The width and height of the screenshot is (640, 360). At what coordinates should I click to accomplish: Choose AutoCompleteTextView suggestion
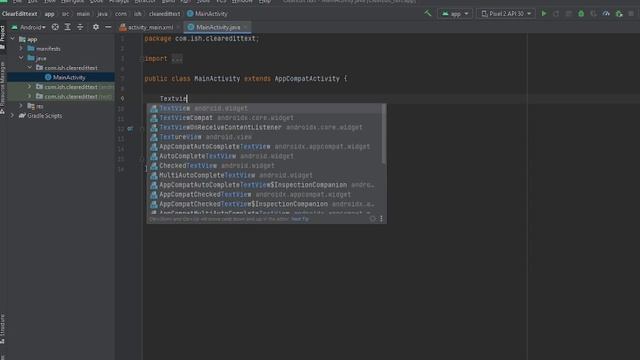264,156
